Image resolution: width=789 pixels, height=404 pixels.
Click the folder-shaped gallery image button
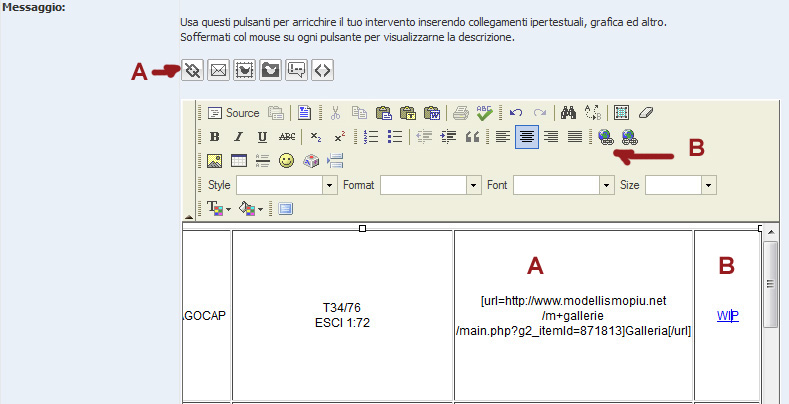(x=270, y=71)
